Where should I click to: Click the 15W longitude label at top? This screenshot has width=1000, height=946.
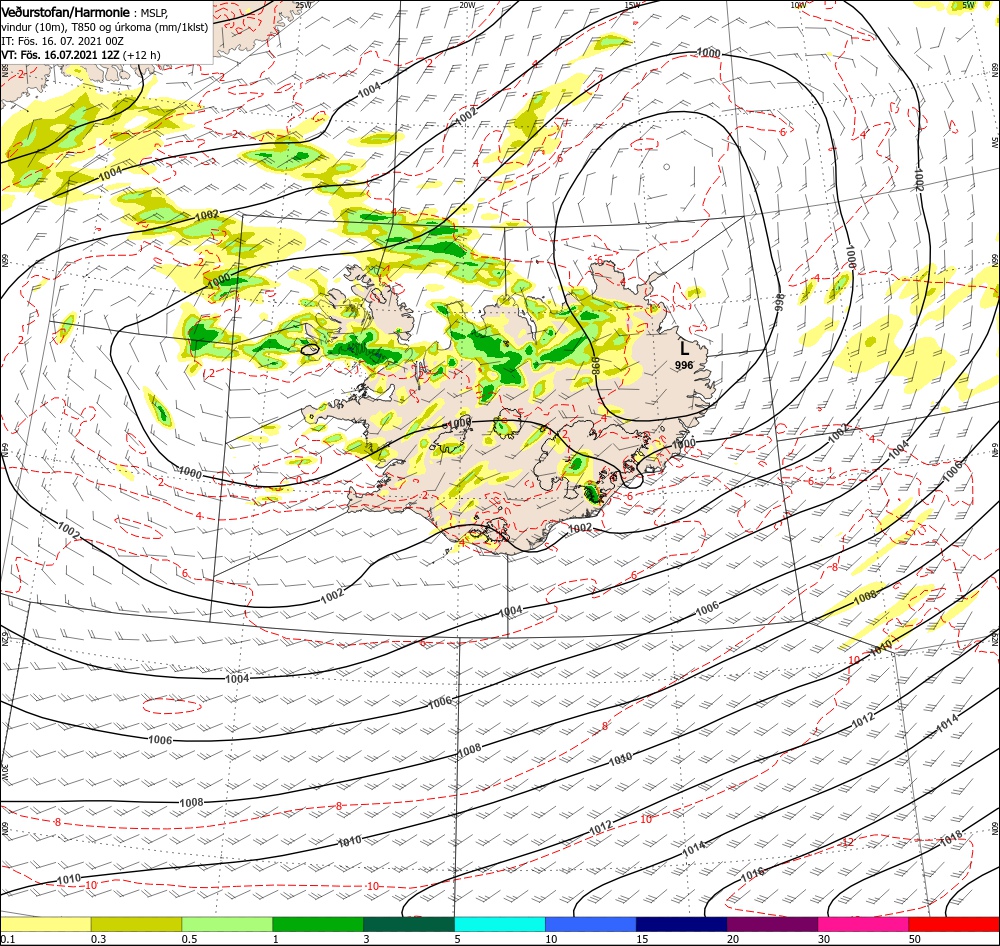tap(632, 5)
